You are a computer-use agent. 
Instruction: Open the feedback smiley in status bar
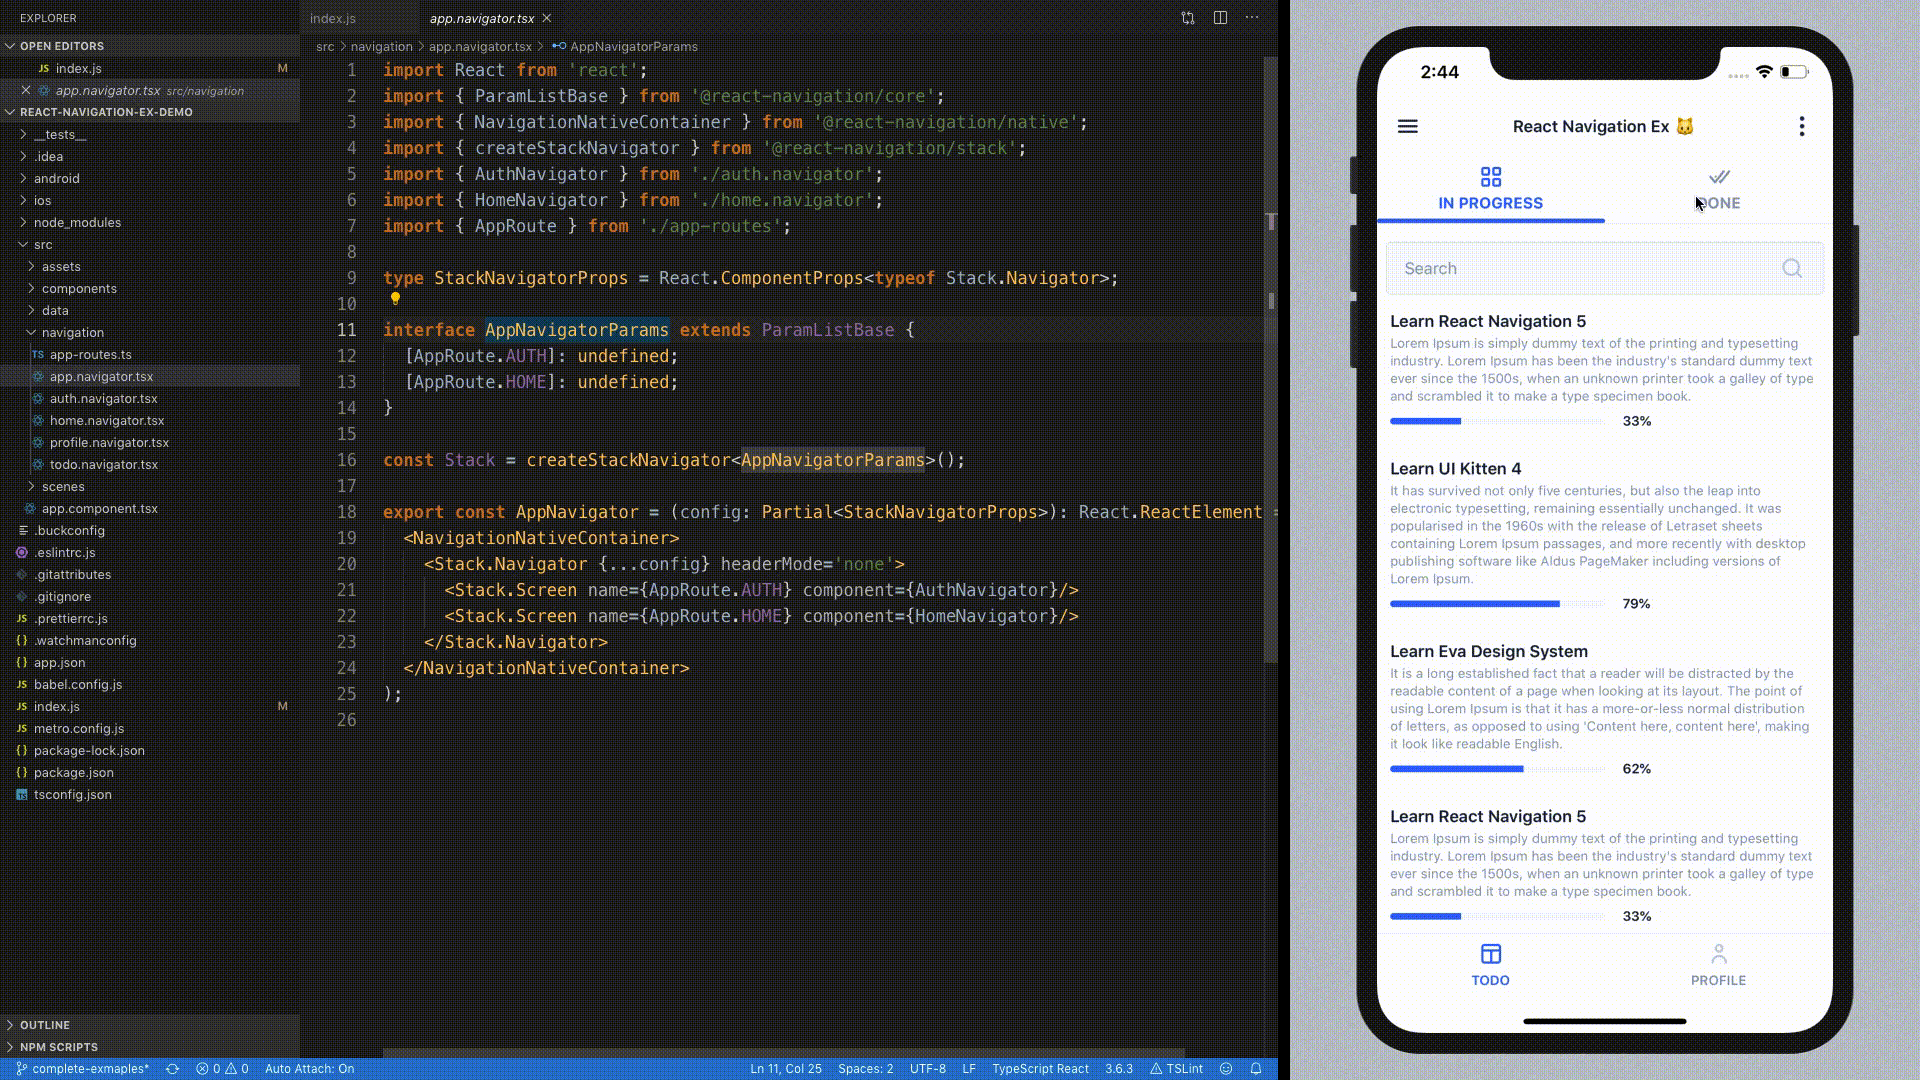(1227, 1068)
